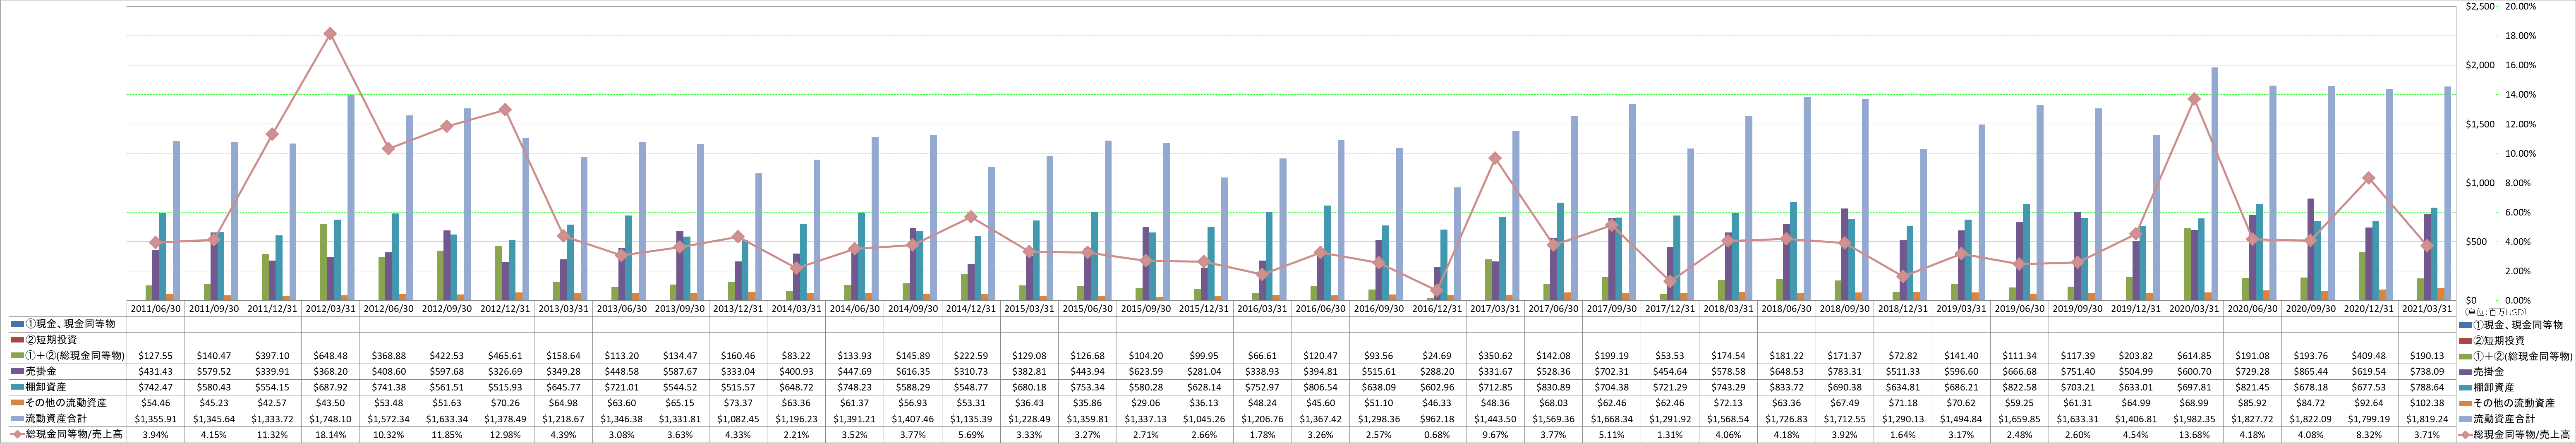Screen dimensions: 2576x443
Task: Select the 2018/06/30 date column header
Action: (1787, 309)
